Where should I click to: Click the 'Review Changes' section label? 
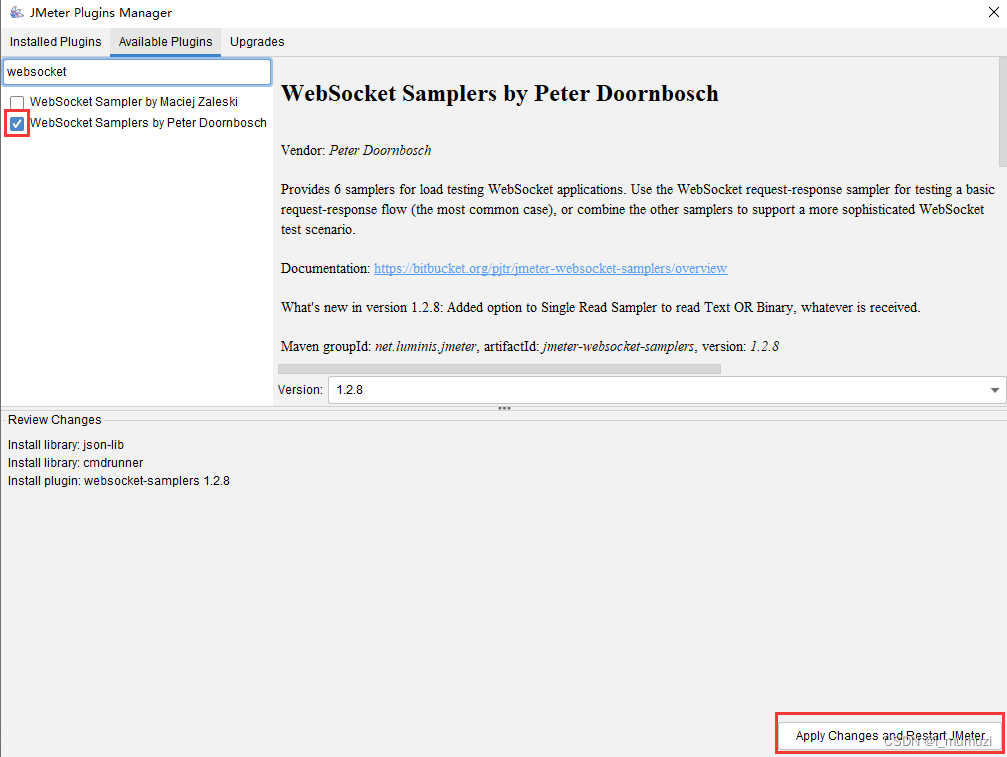(x=55, y=420)
